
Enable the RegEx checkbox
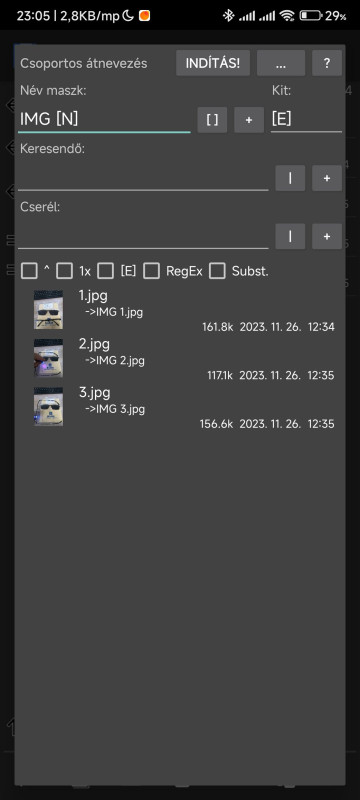coord(151,271)
